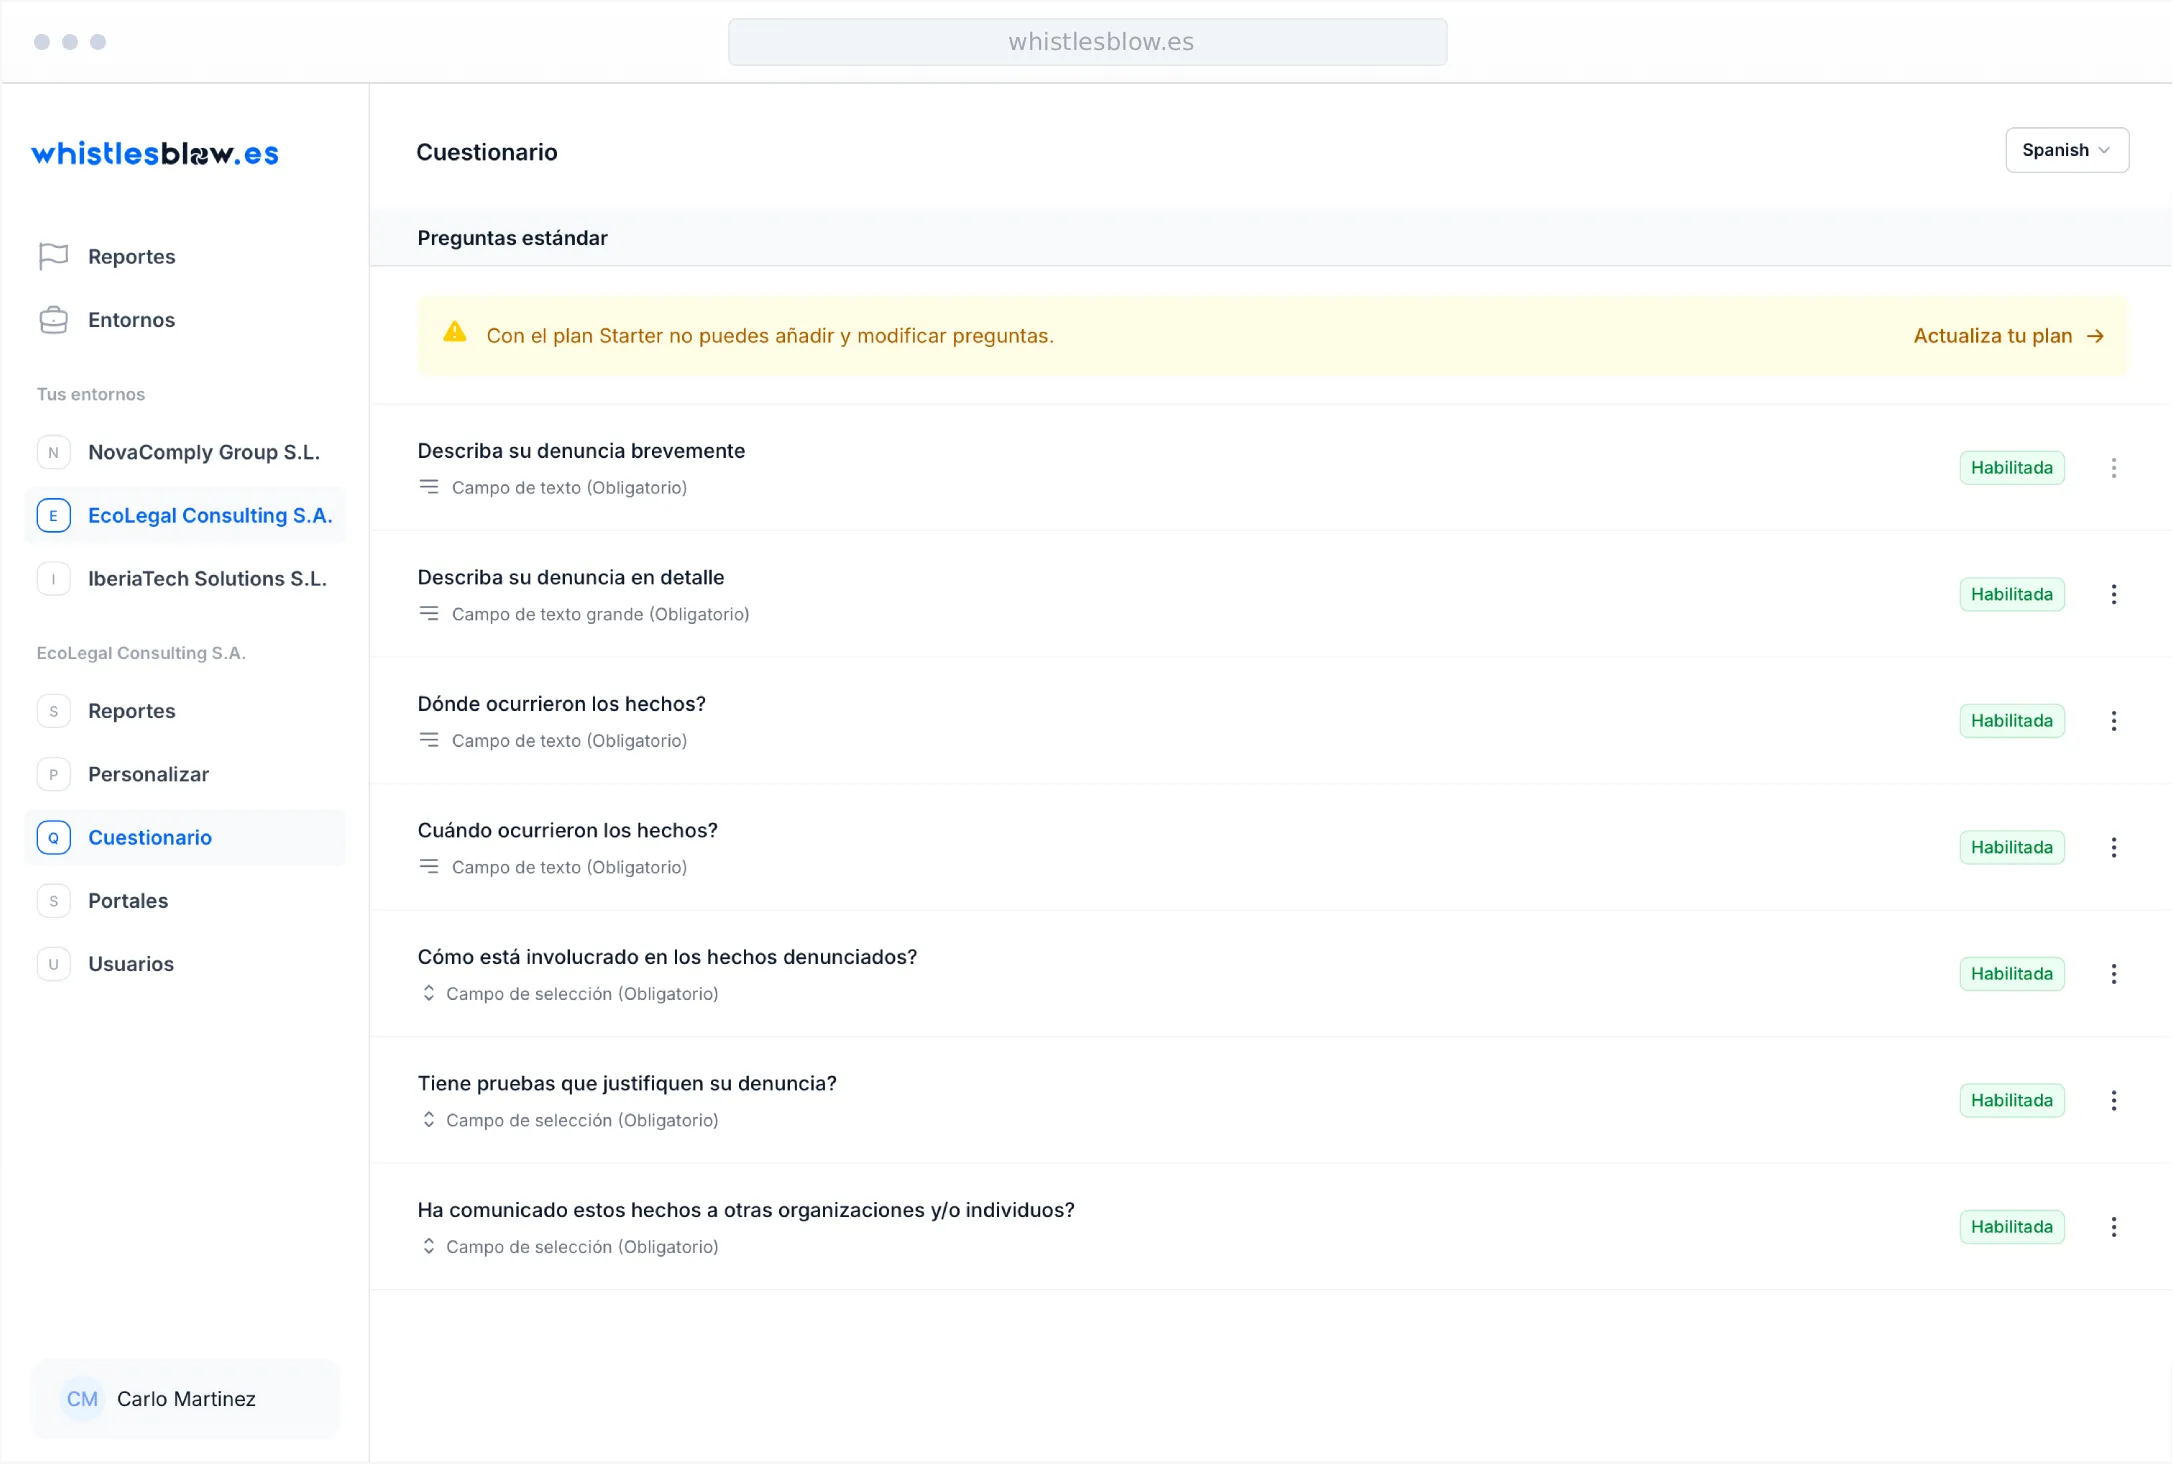
Task: Open options menu for 'Tiene pruebas' question
Action: (x=2114, y=1100)
